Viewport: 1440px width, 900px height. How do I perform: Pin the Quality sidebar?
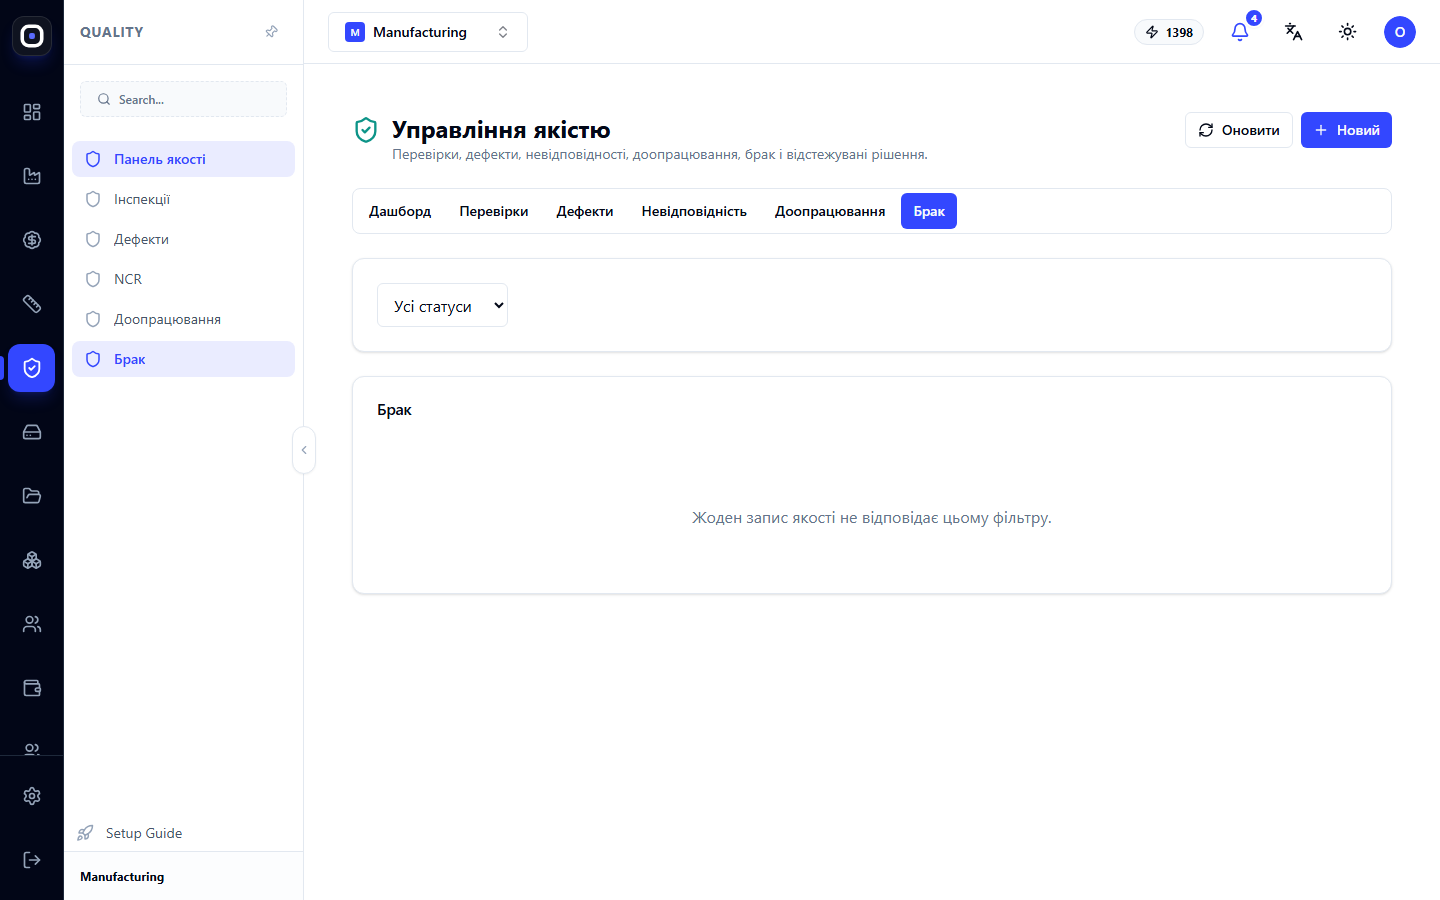coord(271,32)
